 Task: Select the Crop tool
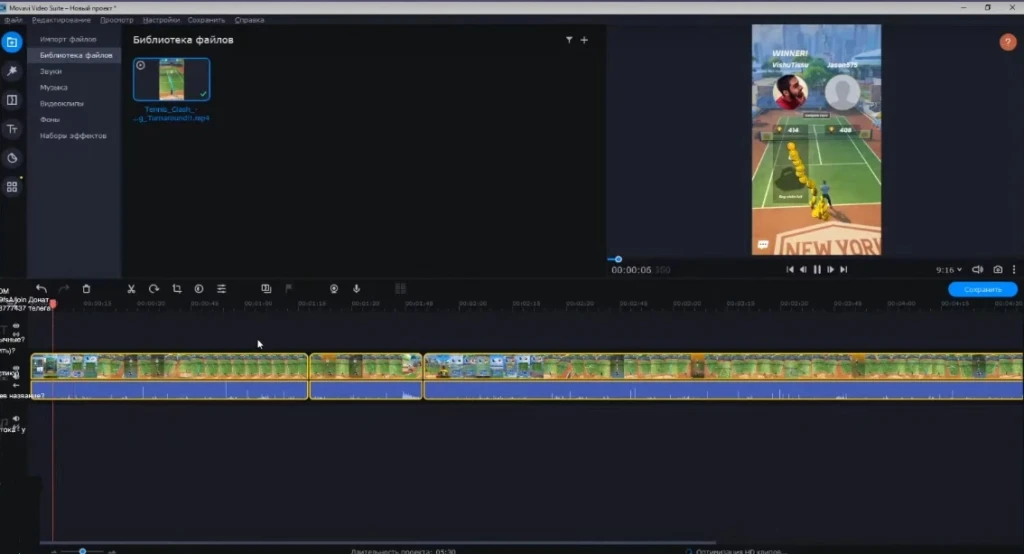(x=176, y=289)
